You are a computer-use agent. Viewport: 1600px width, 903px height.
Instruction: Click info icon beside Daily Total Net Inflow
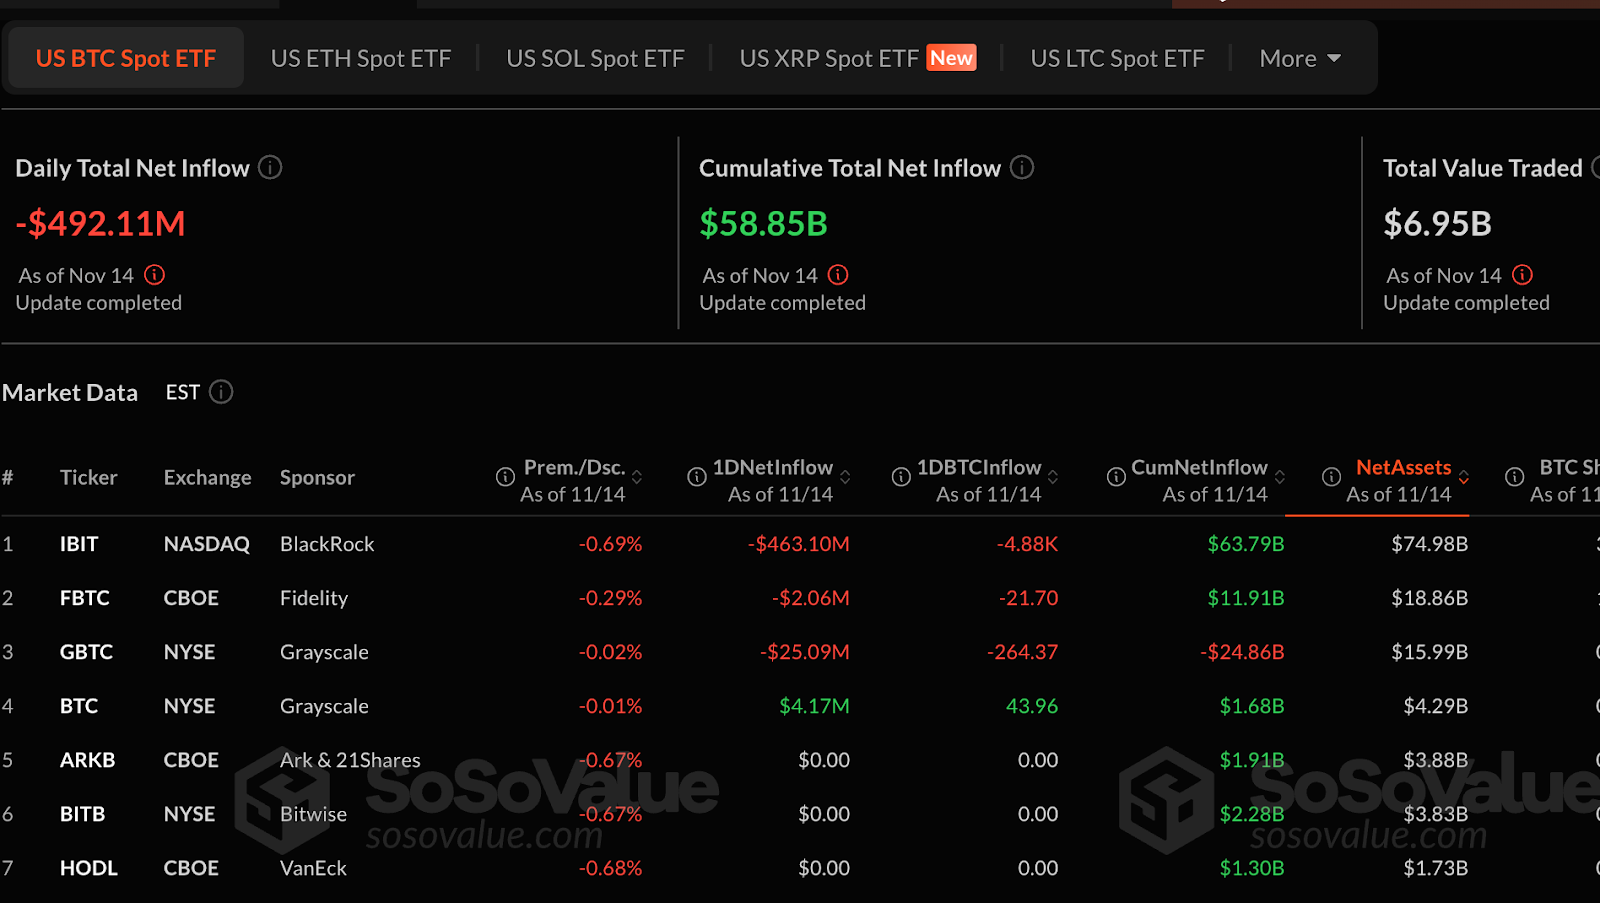point(270,168)
